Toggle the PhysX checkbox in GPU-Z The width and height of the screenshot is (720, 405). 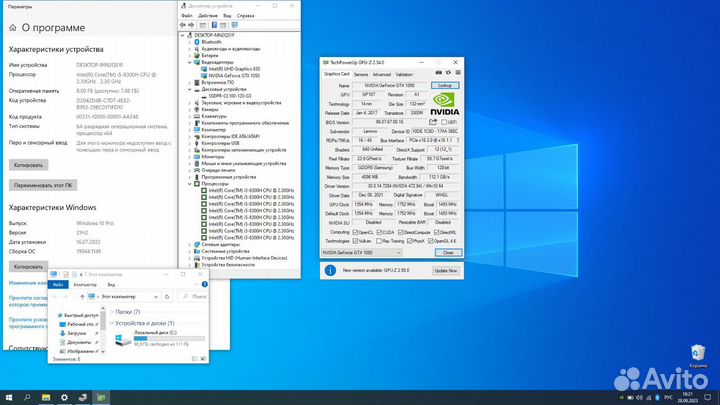(410, 241)
